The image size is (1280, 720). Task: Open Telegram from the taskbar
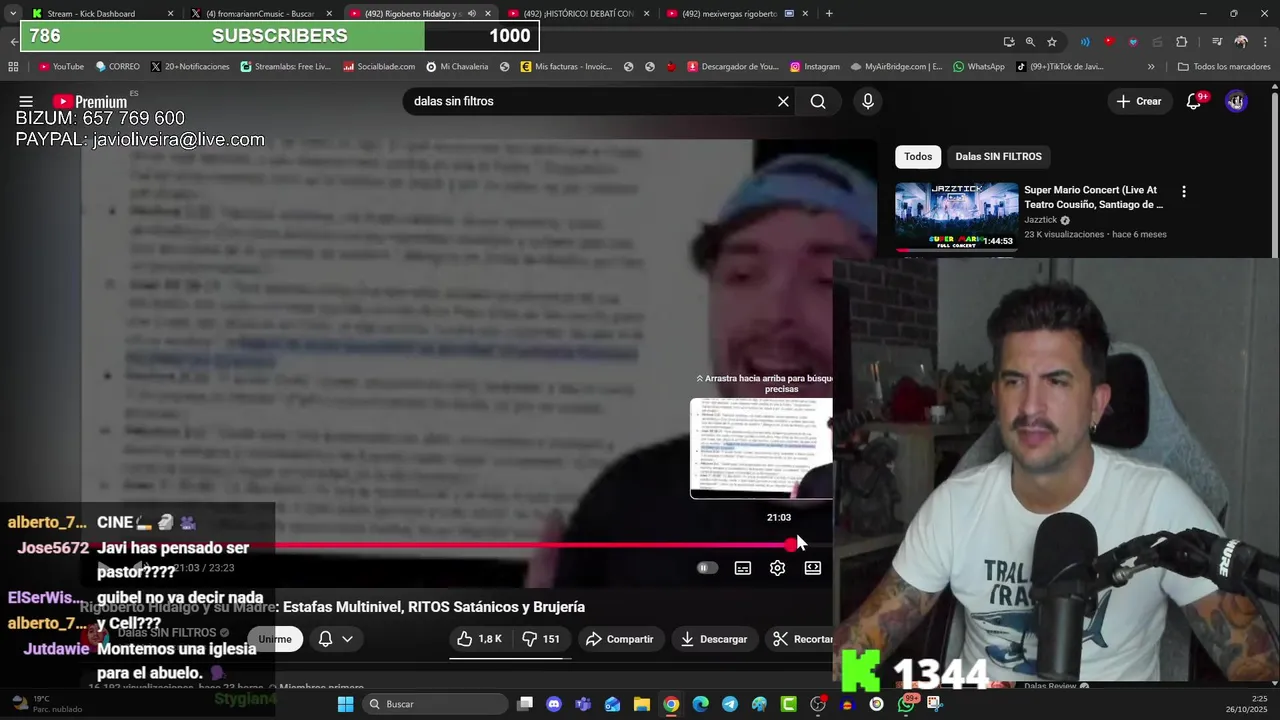tap(730, 704)
